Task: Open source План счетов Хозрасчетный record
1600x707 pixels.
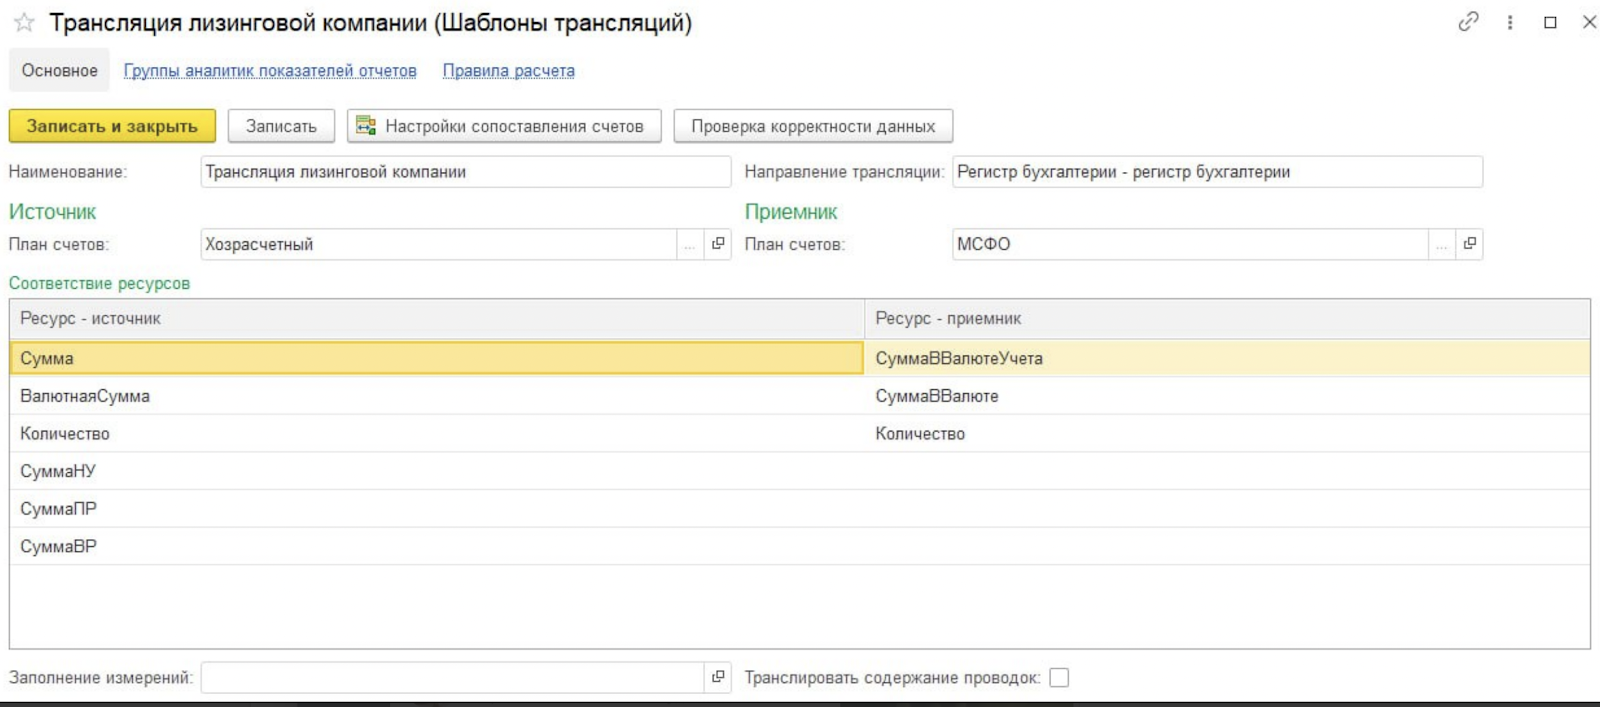Action: (x=718, y=244)
